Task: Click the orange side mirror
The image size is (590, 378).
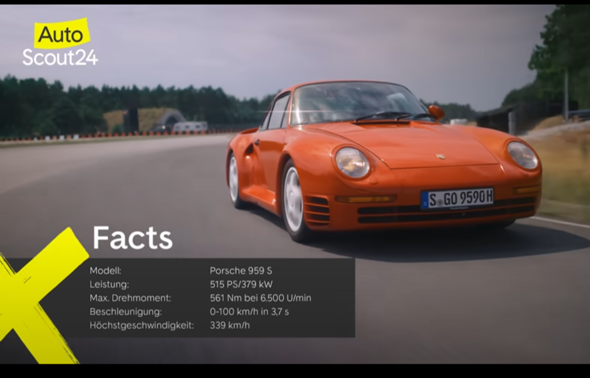Action: pyautogui.click(x=436, y=112)
